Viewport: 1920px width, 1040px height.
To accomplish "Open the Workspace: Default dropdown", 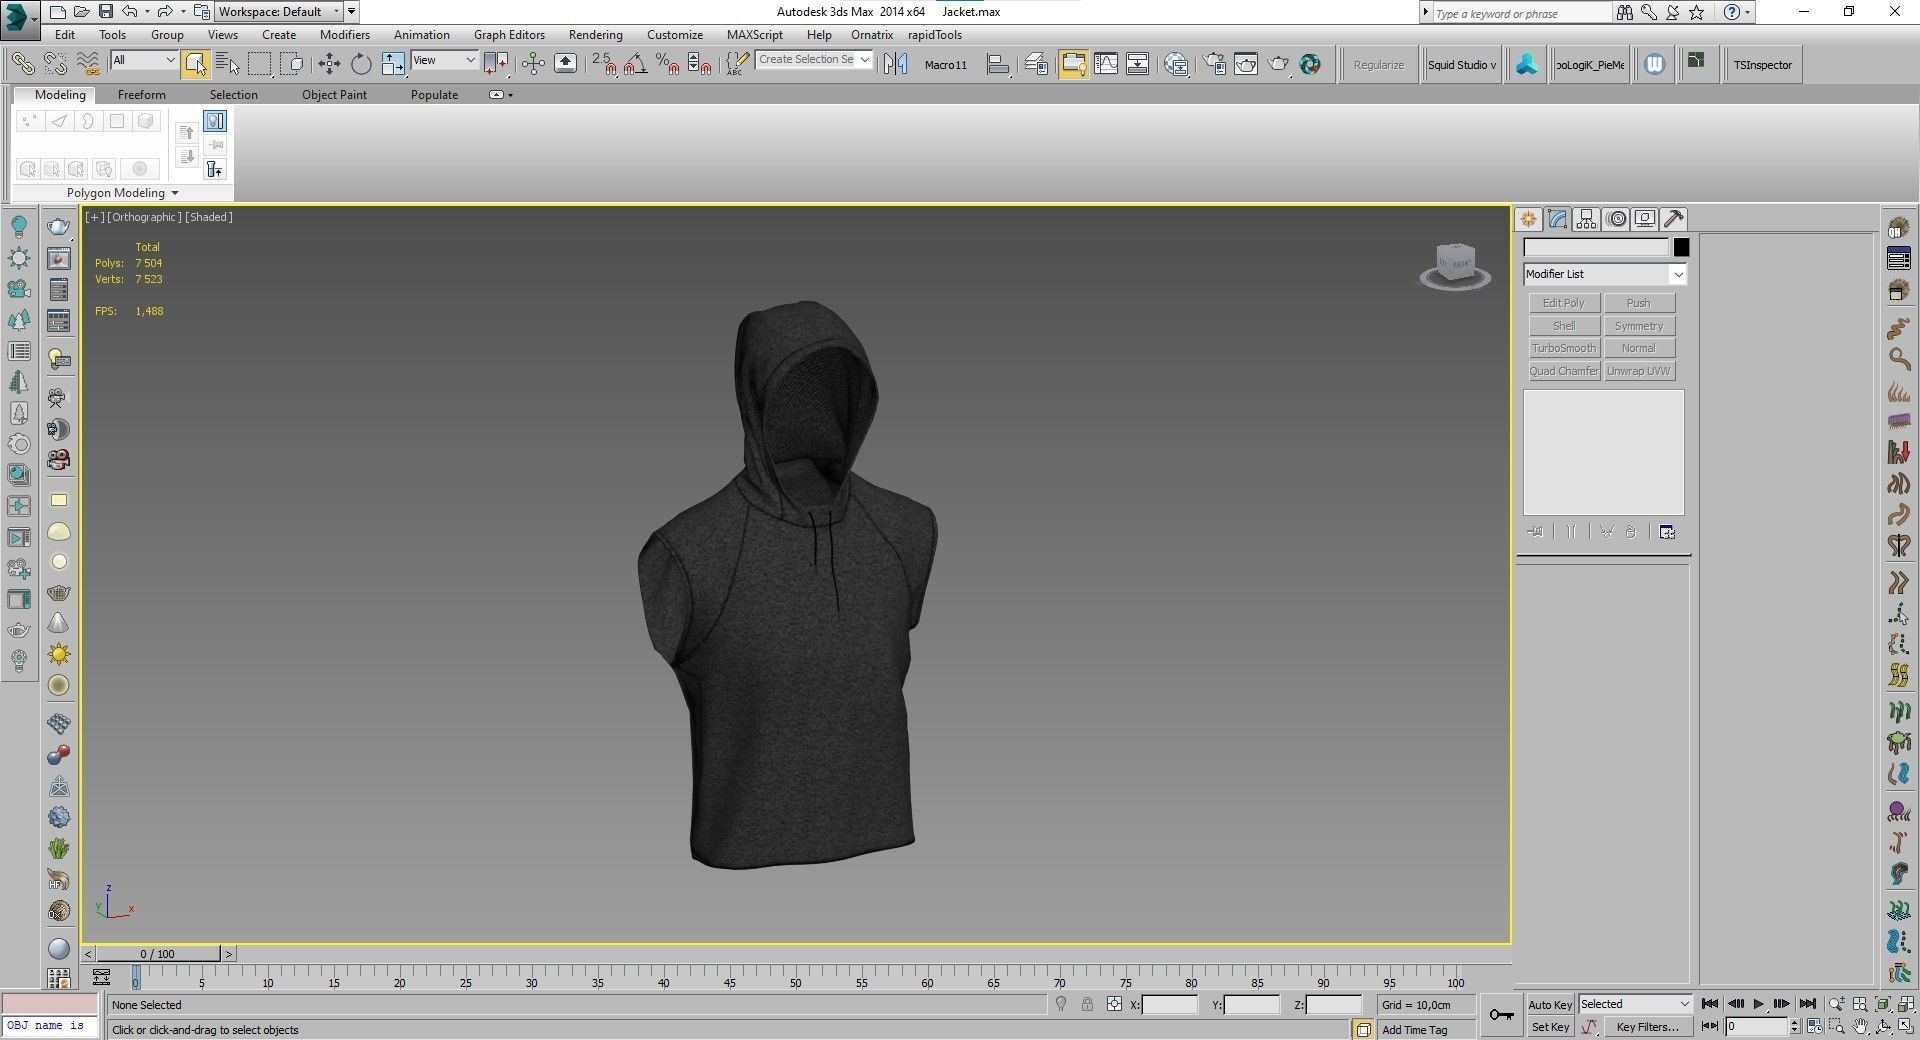I will (279, 12).
